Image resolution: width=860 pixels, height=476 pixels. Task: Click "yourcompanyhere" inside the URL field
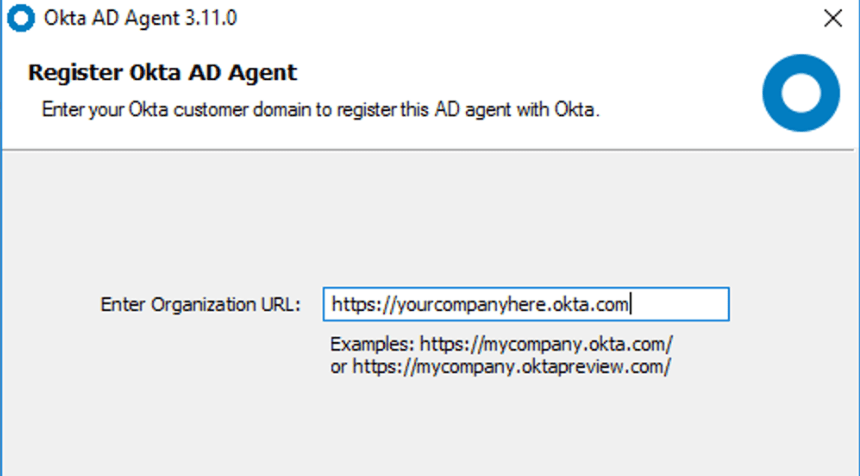pos(472,304)
